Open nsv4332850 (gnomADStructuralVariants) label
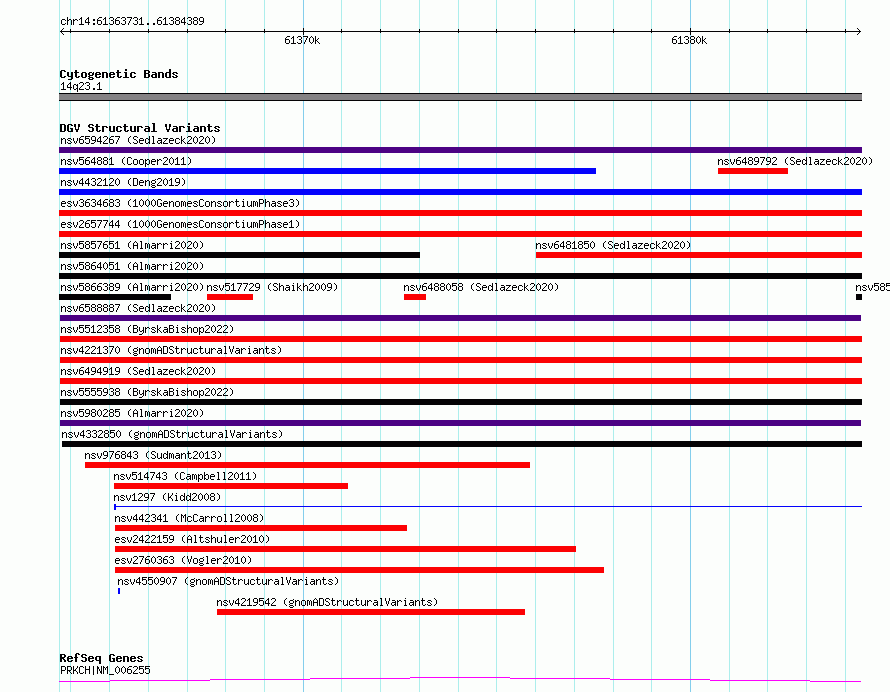The height and width of the screenshot is (692, 890). click(x=172, y=434)
